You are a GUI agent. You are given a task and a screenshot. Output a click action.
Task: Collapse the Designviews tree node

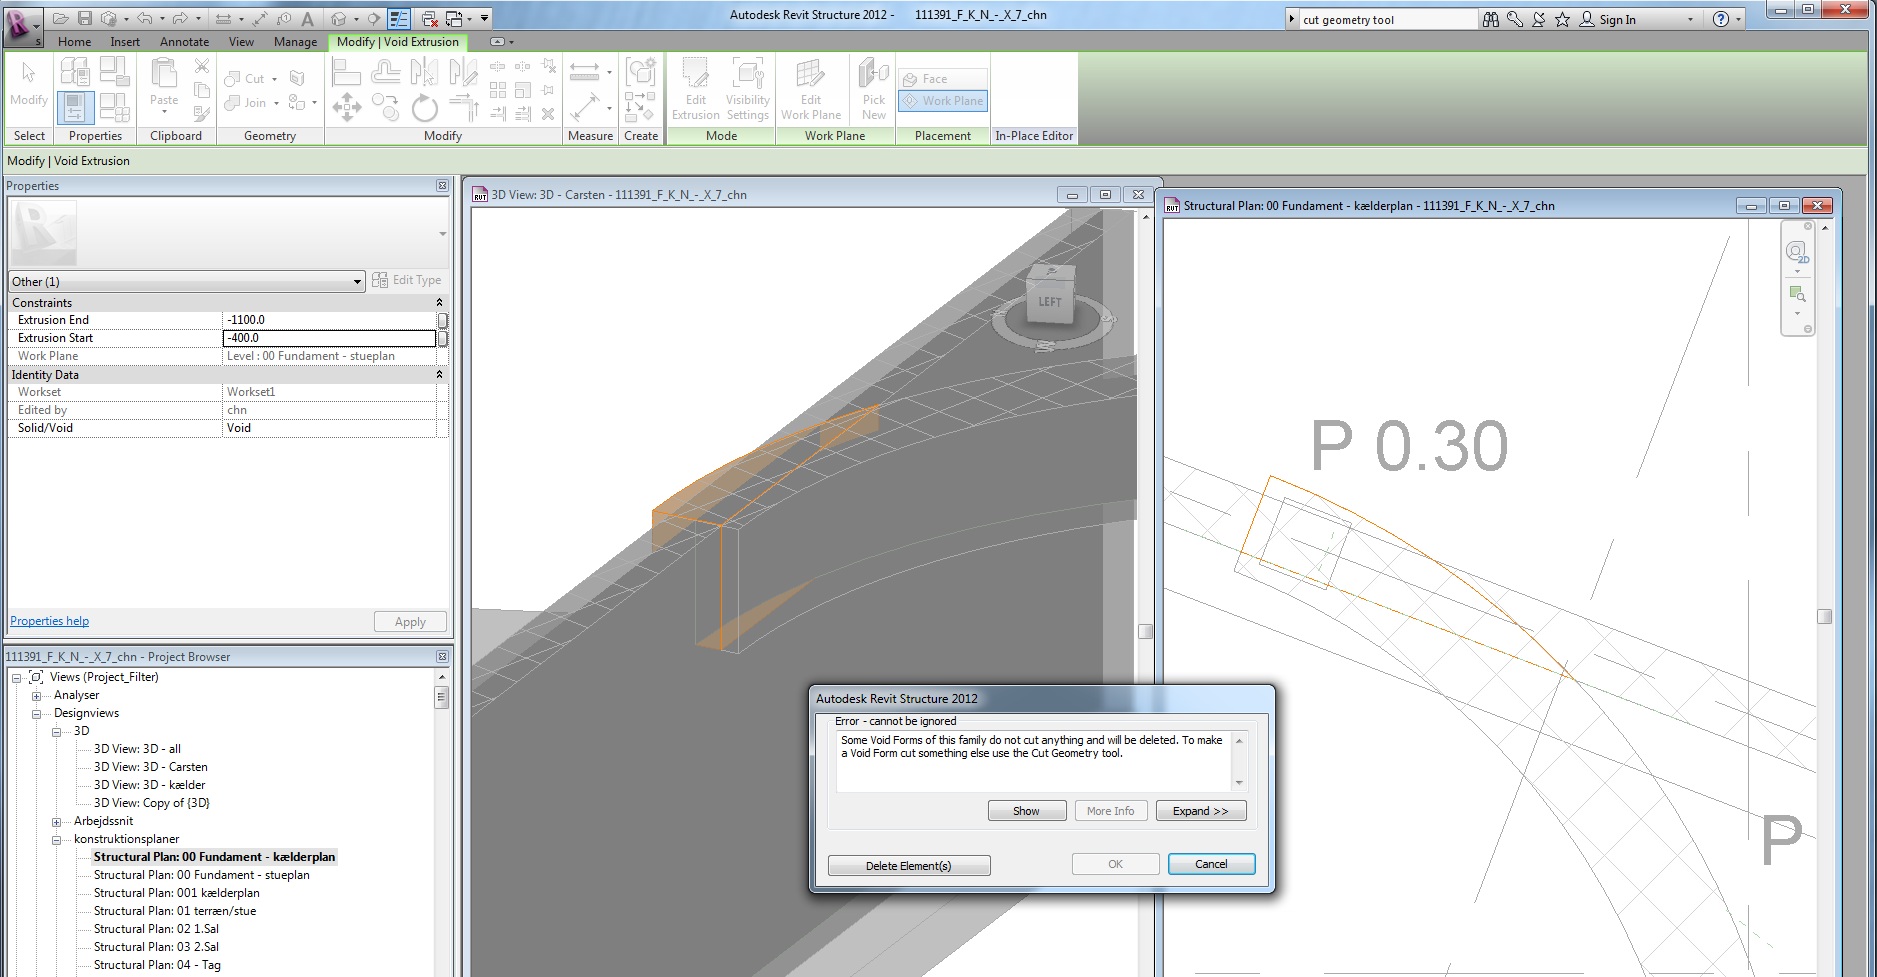coord(37,713)
